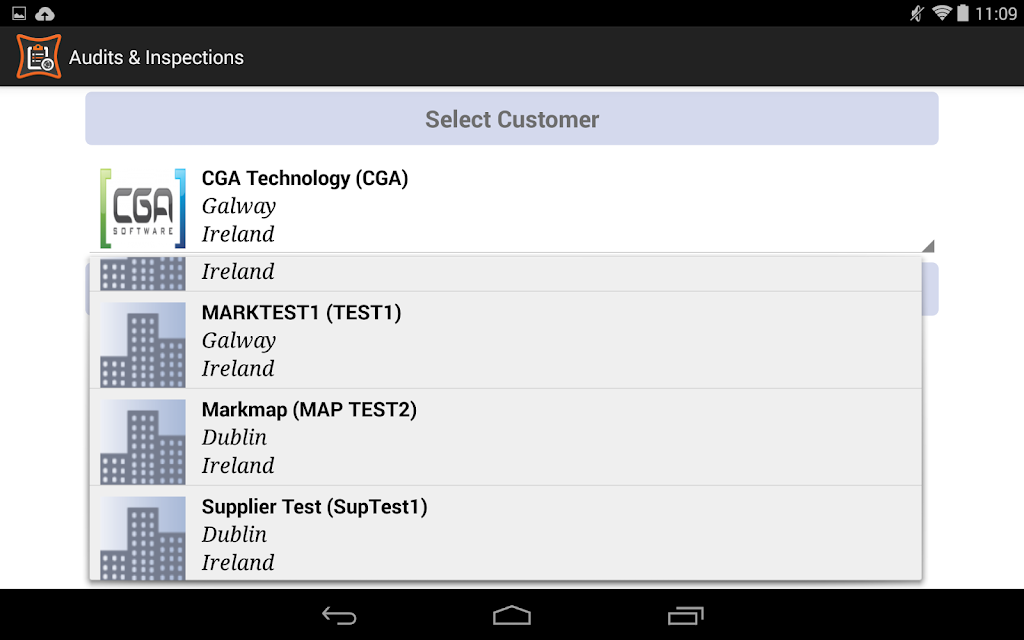The height and width of the screenshot is (640, 1024).
Task: Select the MARKTEST1 building icon
Action: [142, 345]
